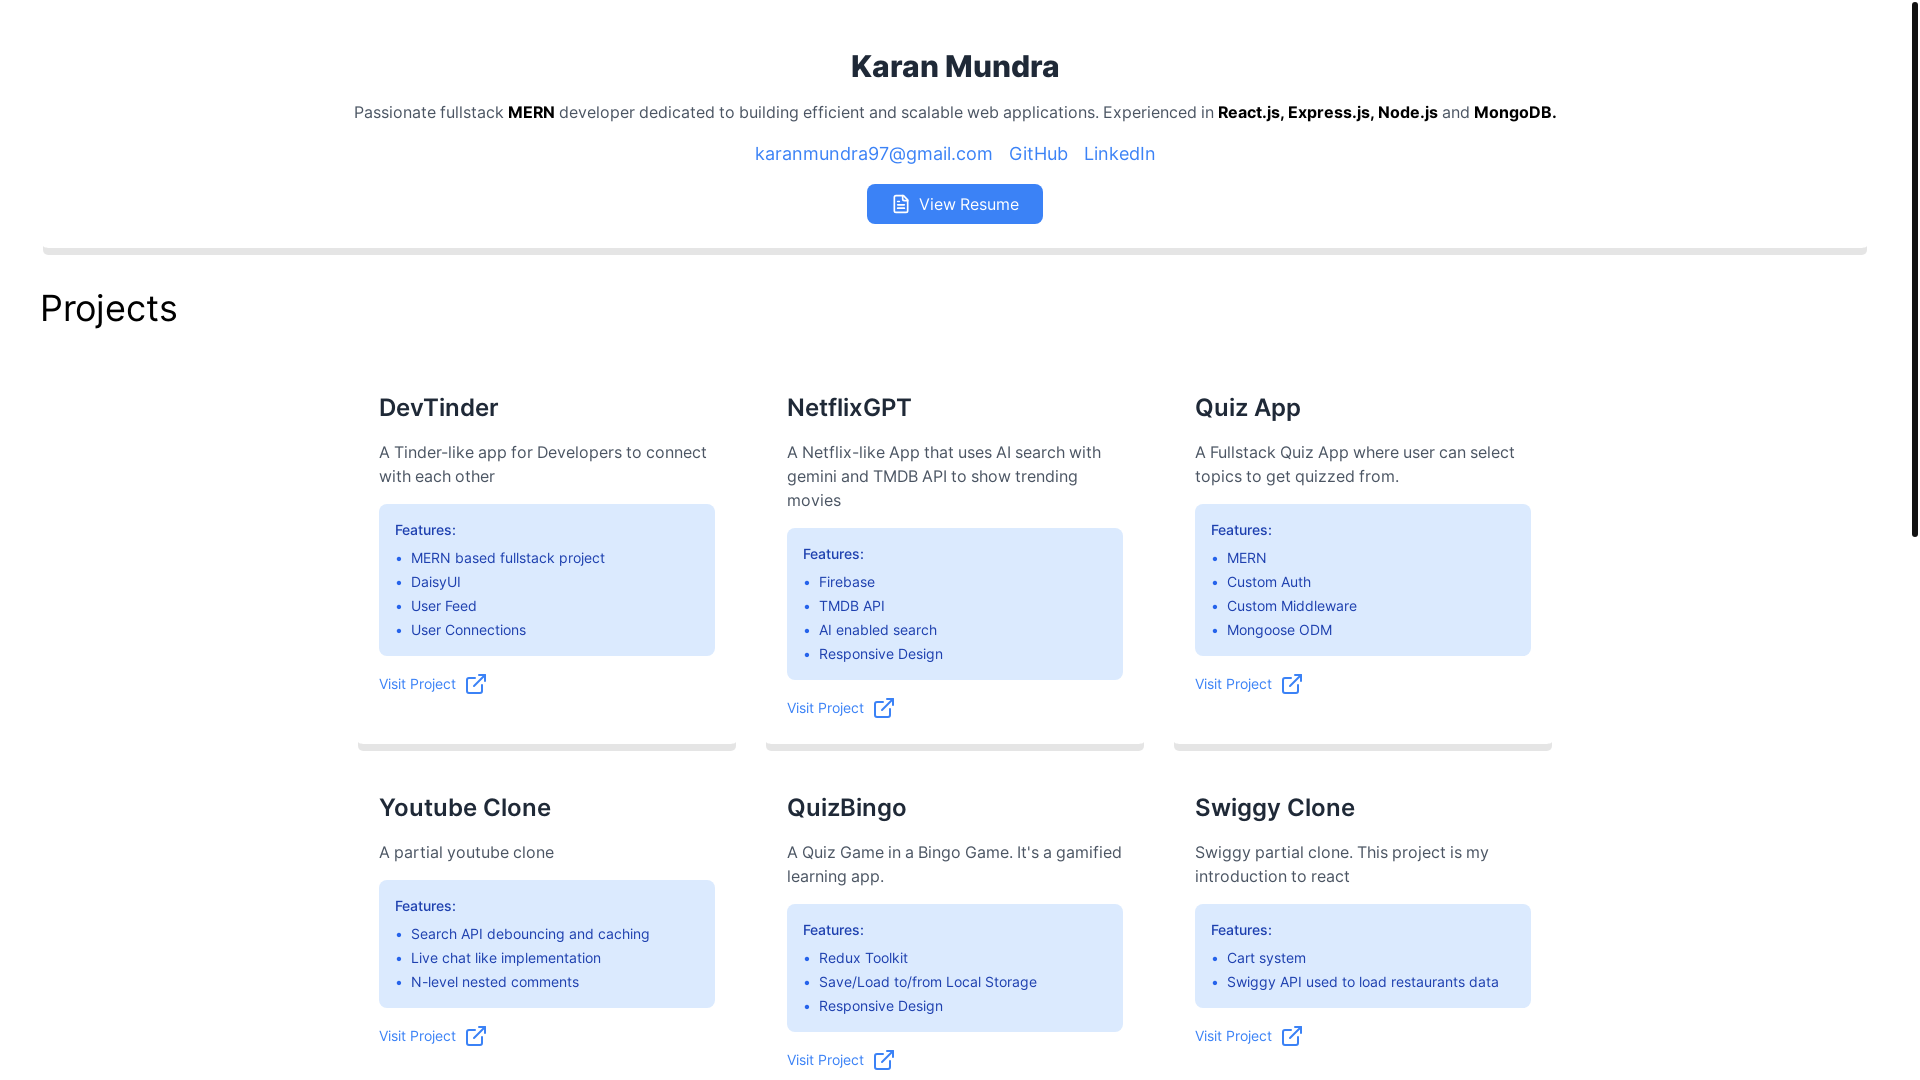
Task: Click 'Live chat like implementation' item
Action: 506,958
